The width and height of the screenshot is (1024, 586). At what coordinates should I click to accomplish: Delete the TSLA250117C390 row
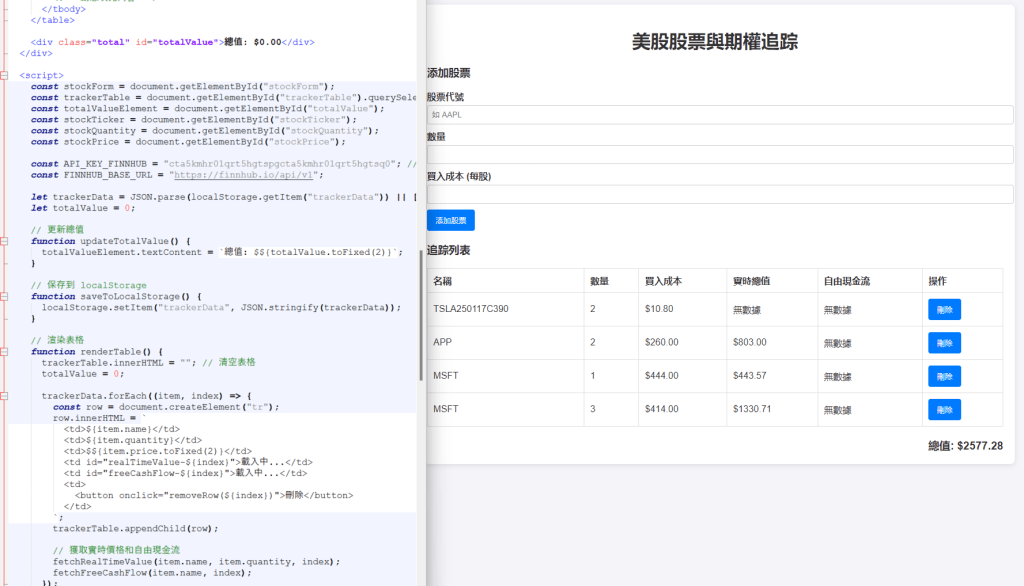pos(944,309)
